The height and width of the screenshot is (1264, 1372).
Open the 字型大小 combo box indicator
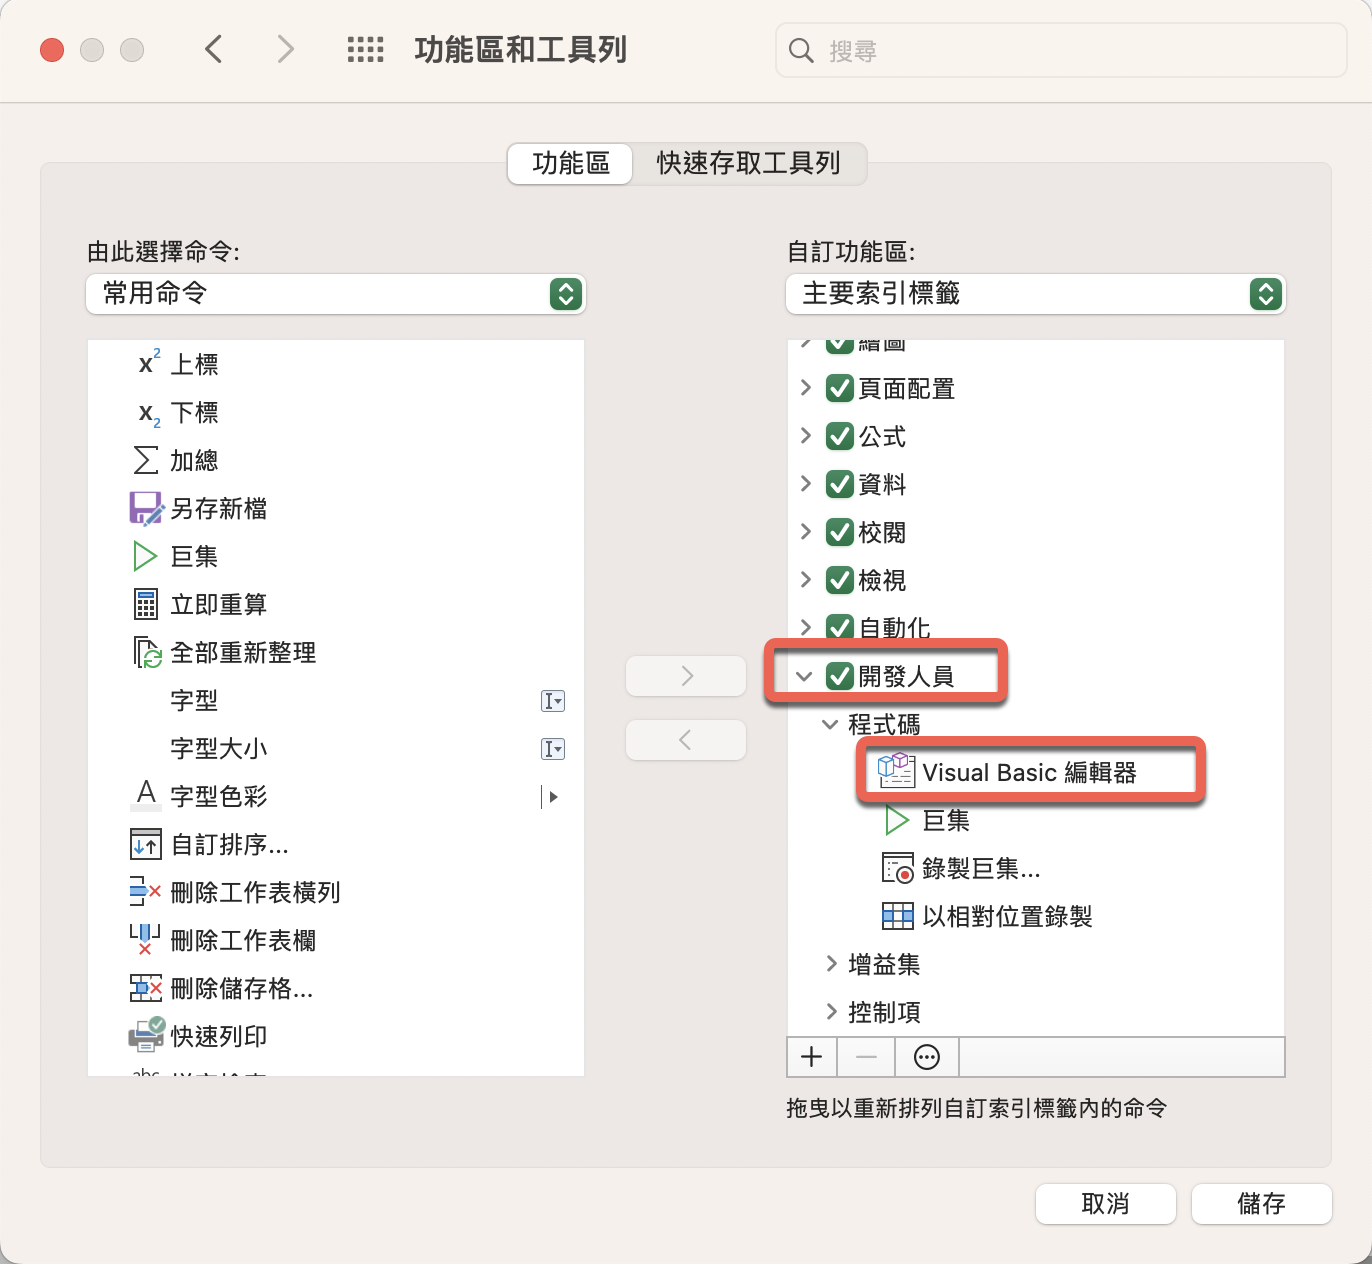[x=553, y=749]
